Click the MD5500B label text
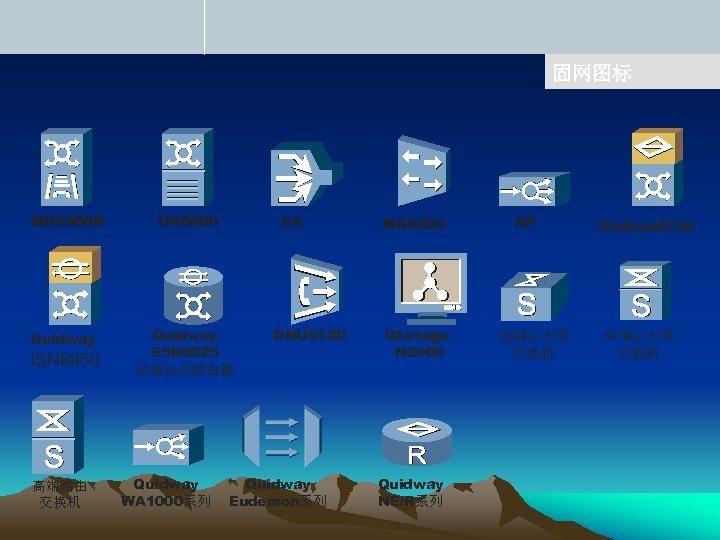 (x=68, y=221)
